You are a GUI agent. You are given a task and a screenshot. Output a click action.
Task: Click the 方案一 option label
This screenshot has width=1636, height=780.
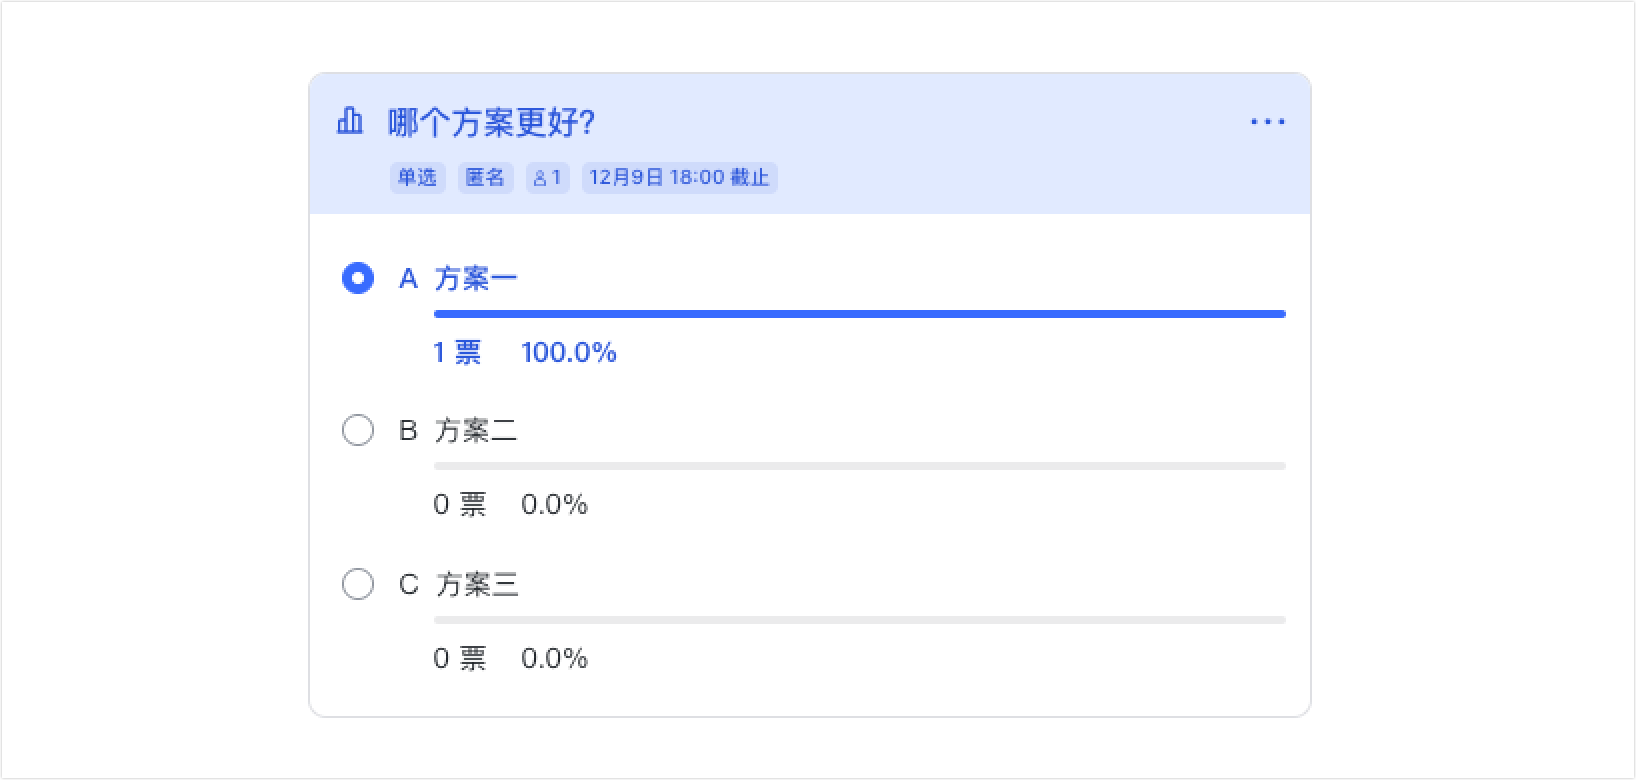click(476, 278)
